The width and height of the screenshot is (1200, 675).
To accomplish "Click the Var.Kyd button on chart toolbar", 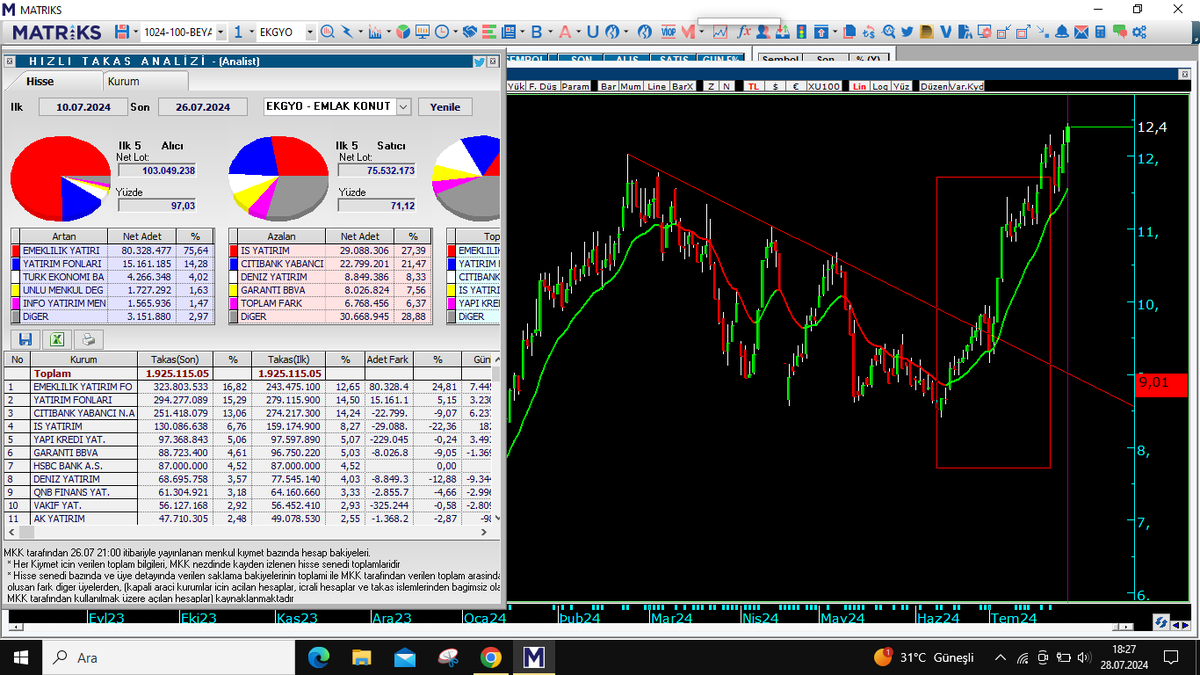I will [967, 87].
